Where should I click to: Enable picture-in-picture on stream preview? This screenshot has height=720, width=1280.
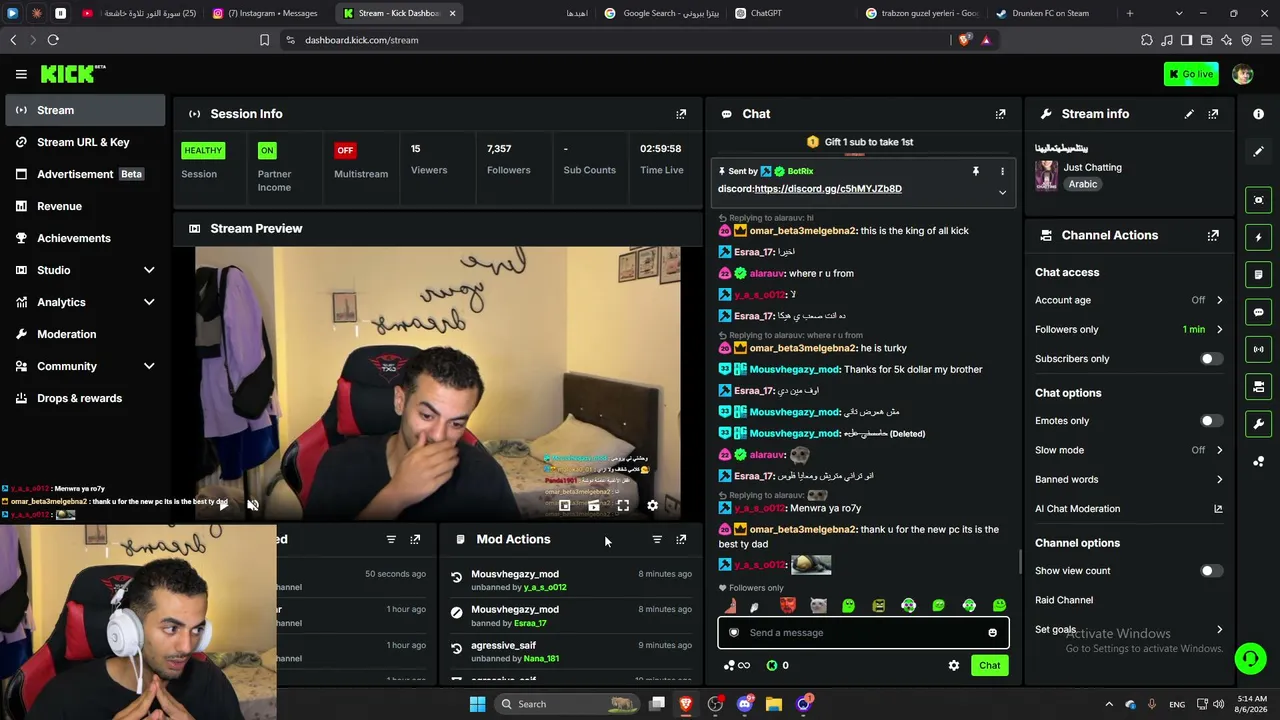coord(564,506)
